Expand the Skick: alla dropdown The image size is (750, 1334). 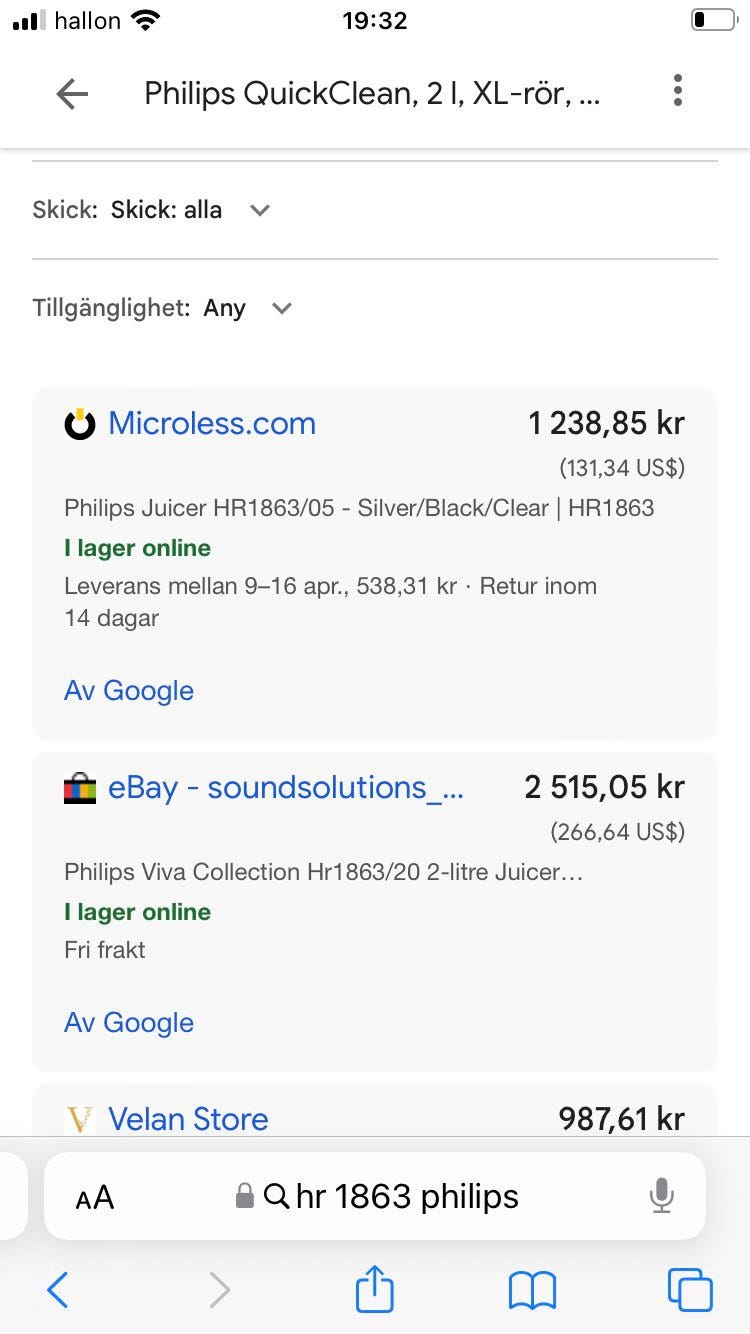pos(190,210)
